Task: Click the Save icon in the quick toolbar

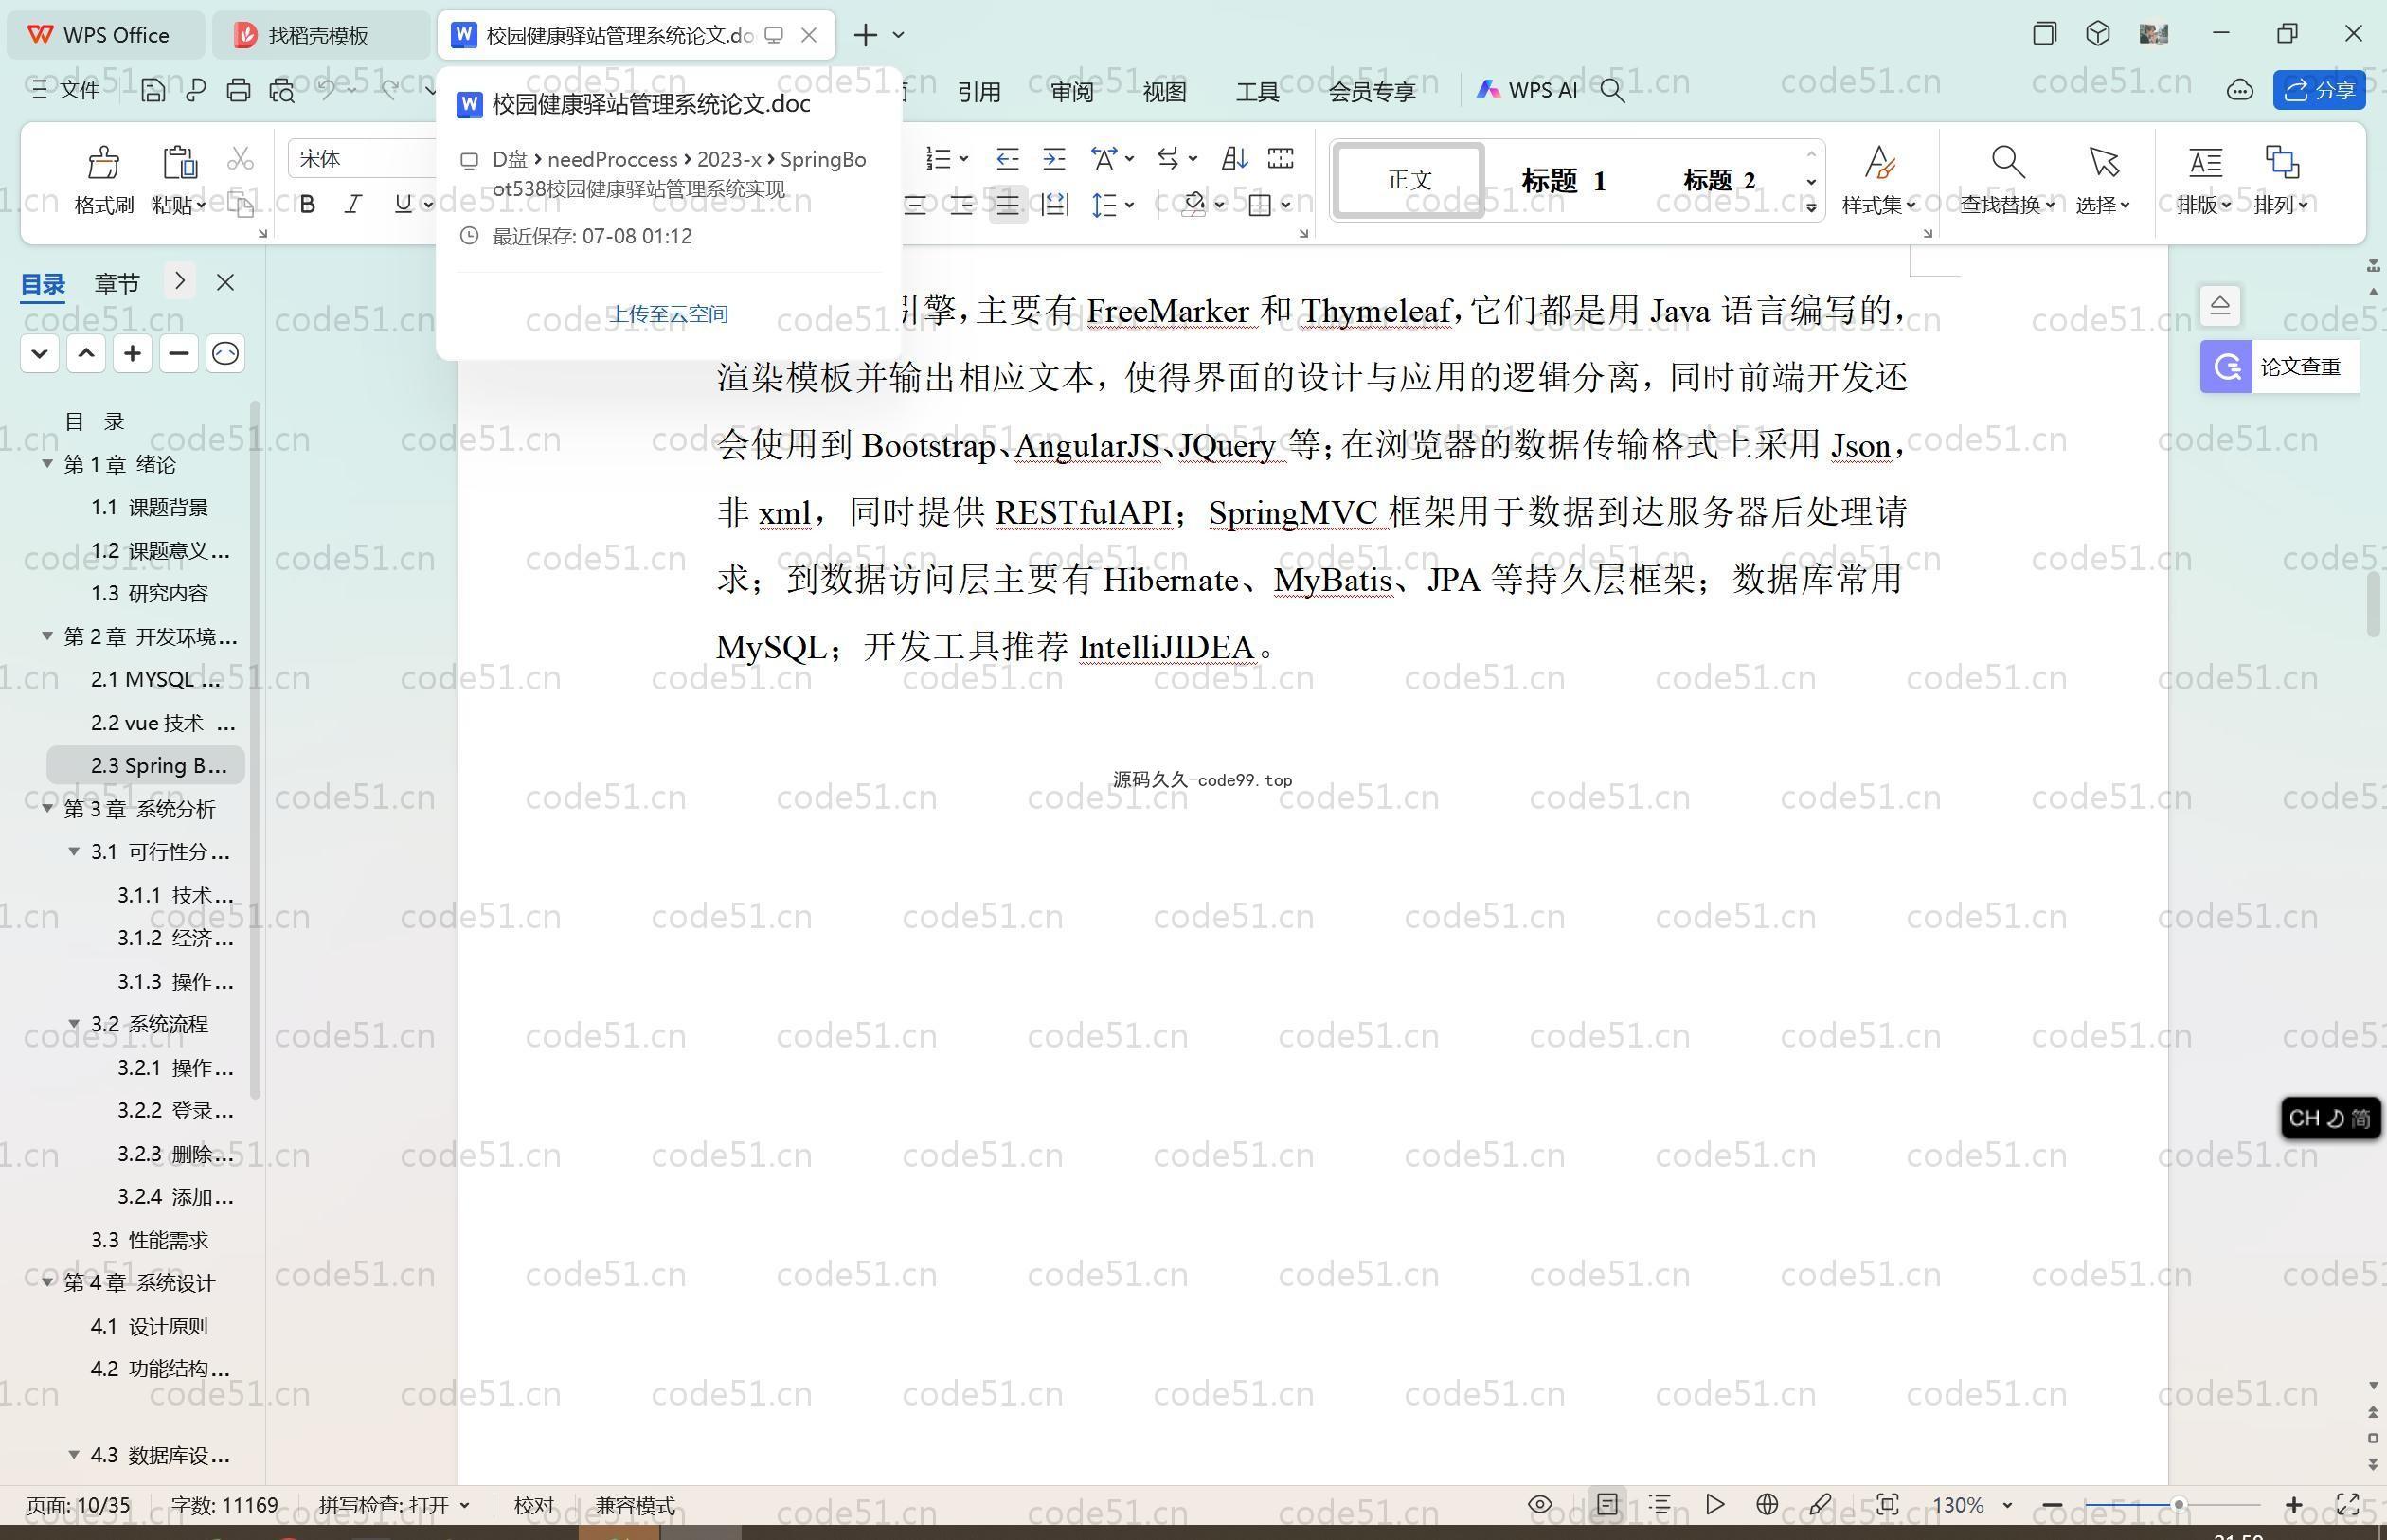Action: click(x=153, y=91)
